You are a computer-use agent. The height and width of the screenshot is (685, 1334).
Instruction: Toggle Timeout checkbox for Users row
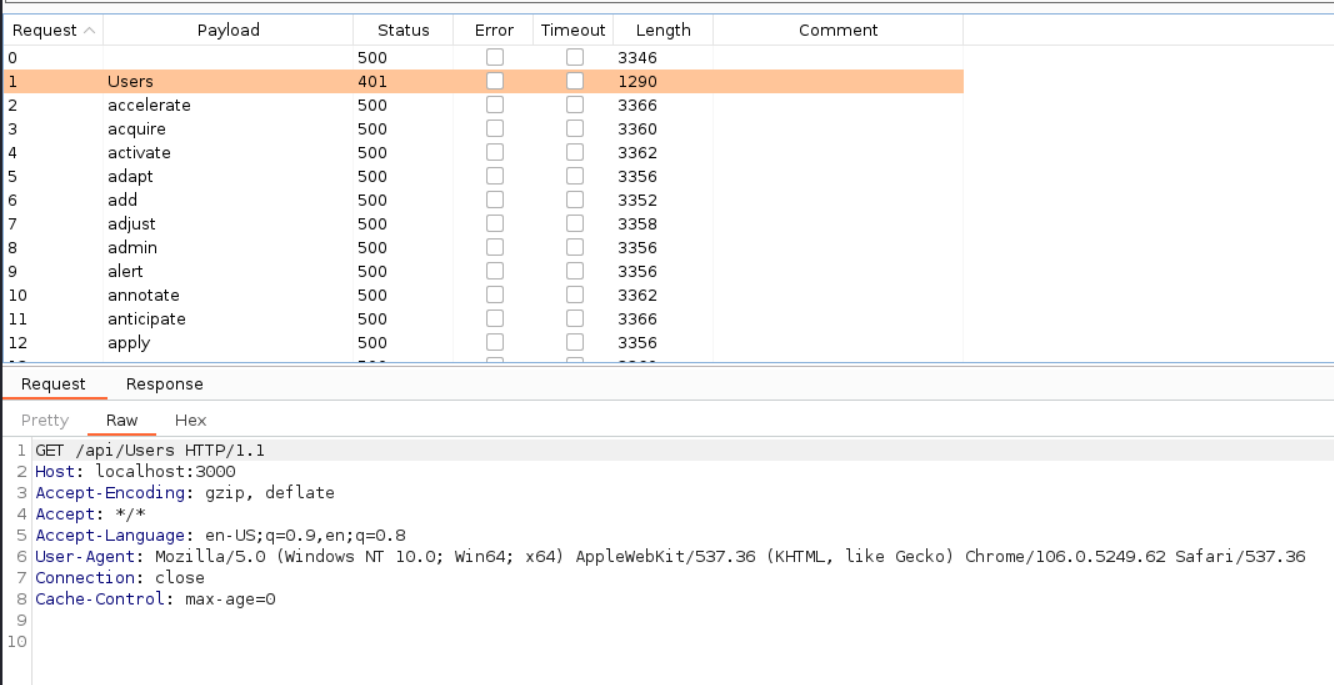click(574, 81)
